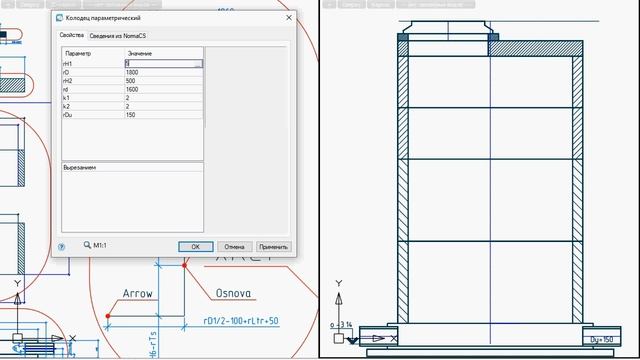Click the Колодец параметрический dialog title icon
Image resolution: width=640 pixels, height=360 pixels.
(60, 18)
